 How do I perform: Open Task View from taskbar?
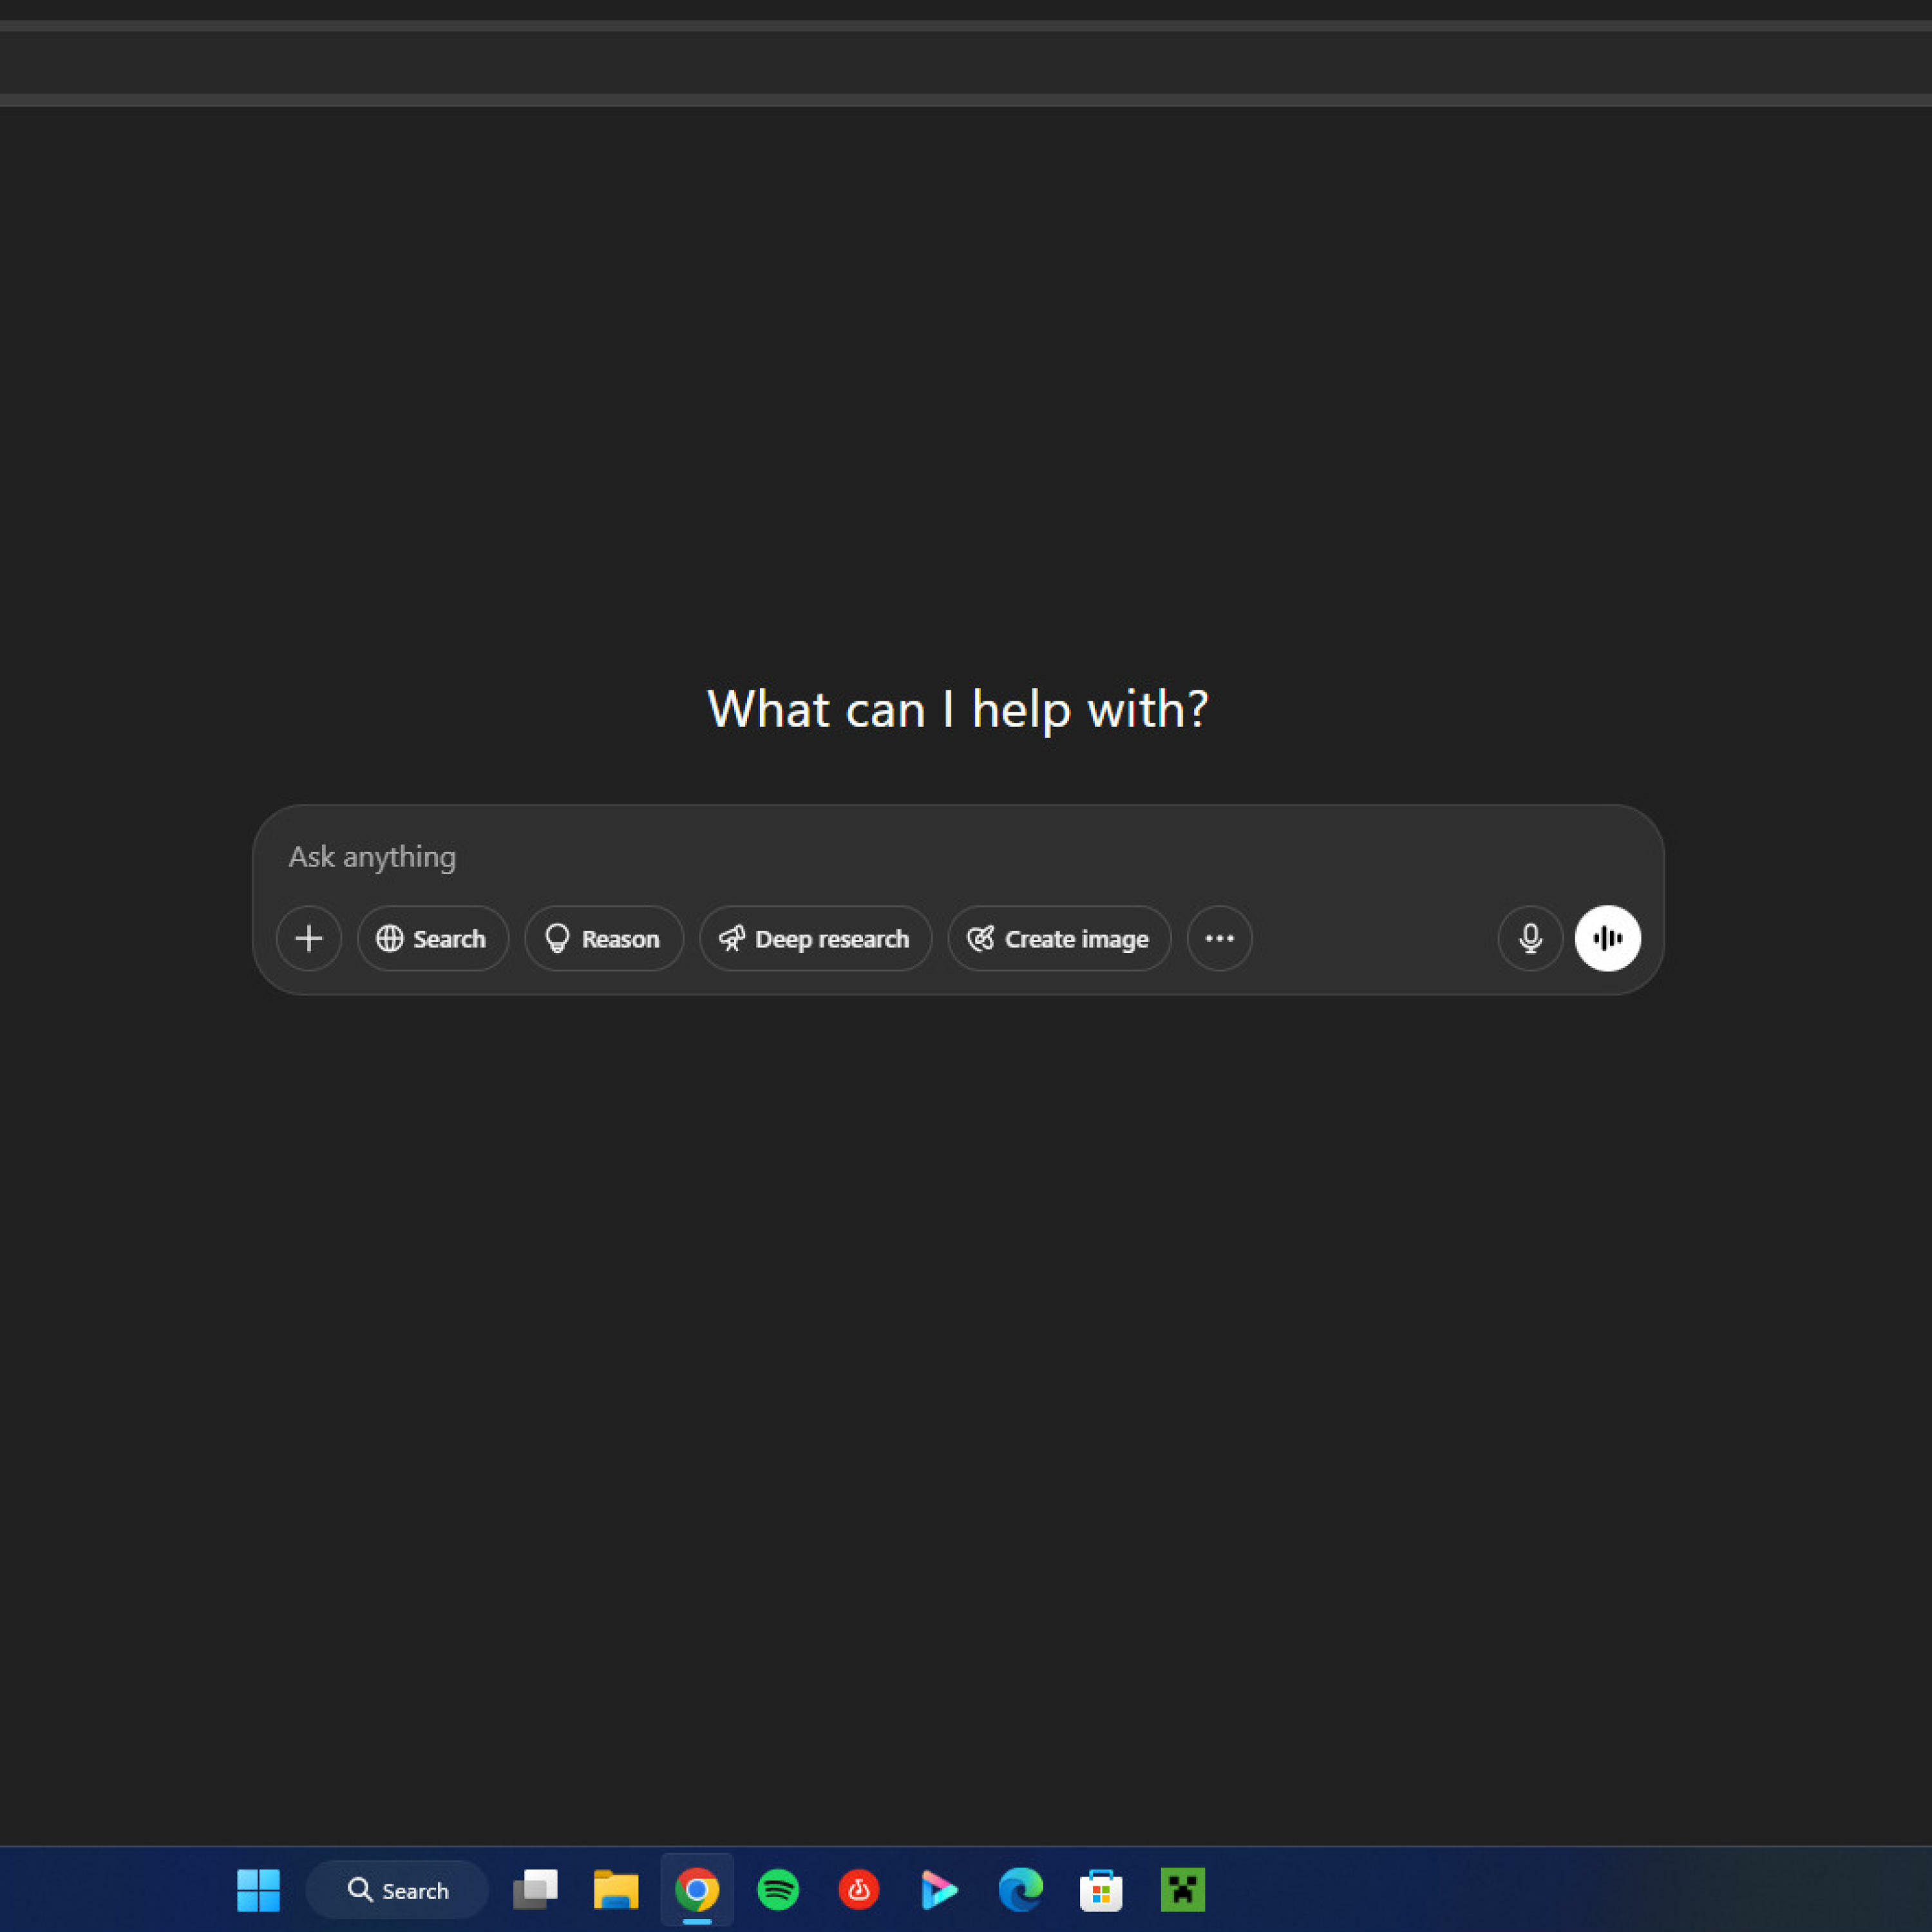tap(535, 1890)
